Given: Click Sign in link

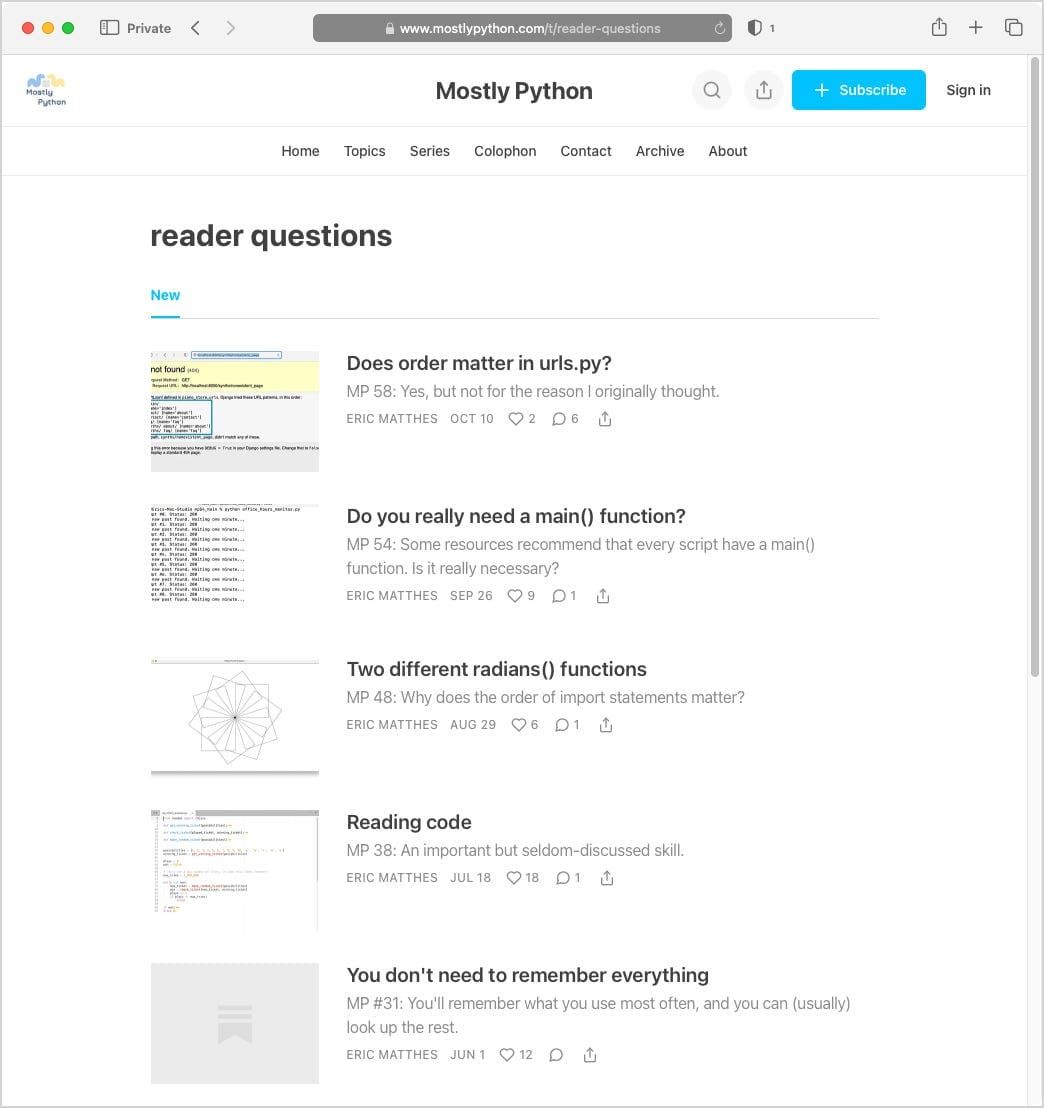Looking at the screenshot, I should pos(968,90).
